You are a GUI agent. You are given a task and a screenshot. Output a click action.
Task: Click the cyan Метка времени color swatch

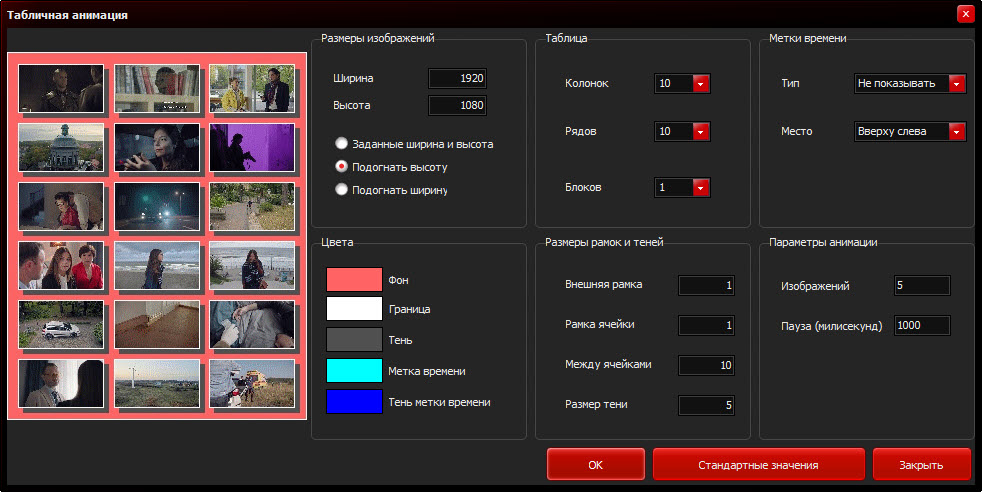click(x=354, y=371)
